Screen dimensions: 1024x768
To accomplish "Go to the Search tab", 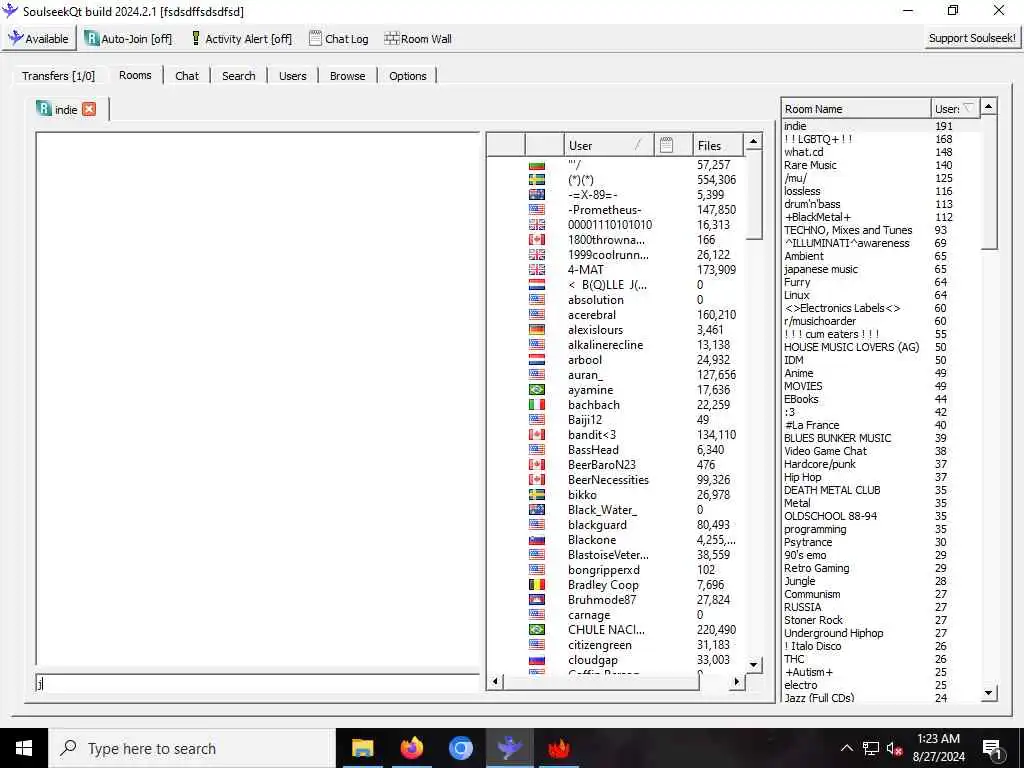I will coord(238,76).
